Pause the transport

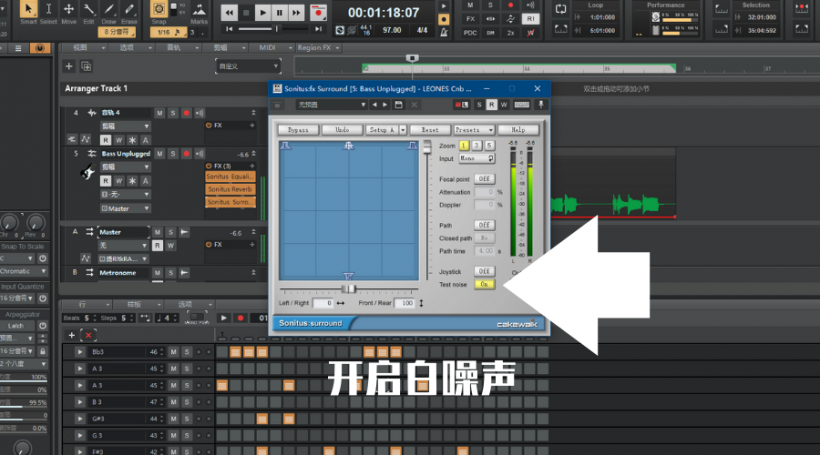279,13
